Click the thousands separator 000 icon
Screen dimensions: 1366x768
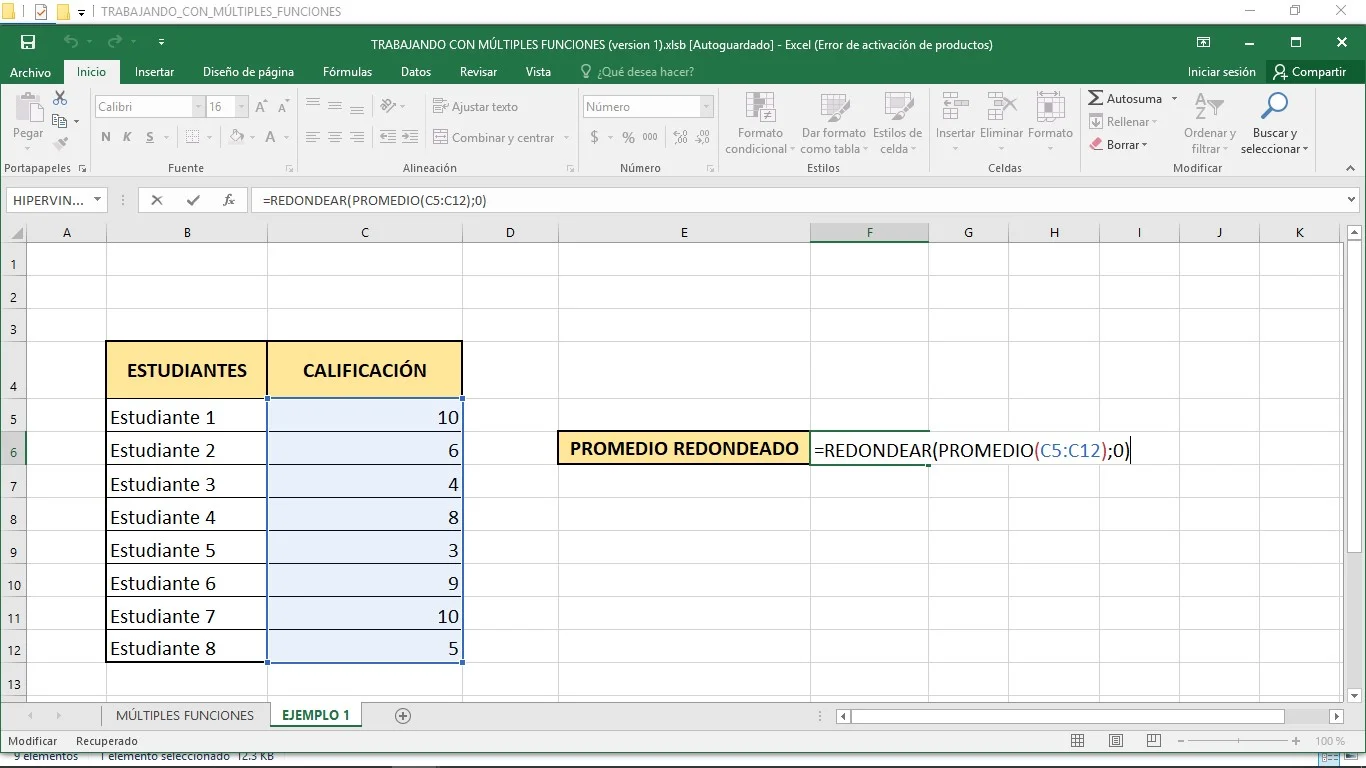(650, 137)
